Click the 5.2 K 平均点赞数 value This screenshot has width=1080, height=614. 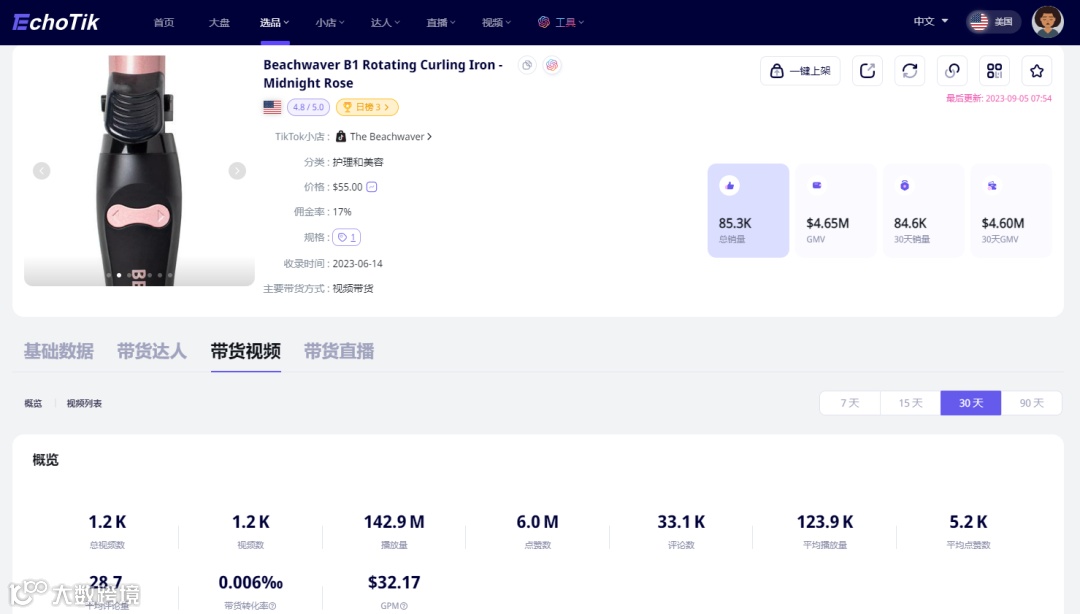[x=968, y=522]
